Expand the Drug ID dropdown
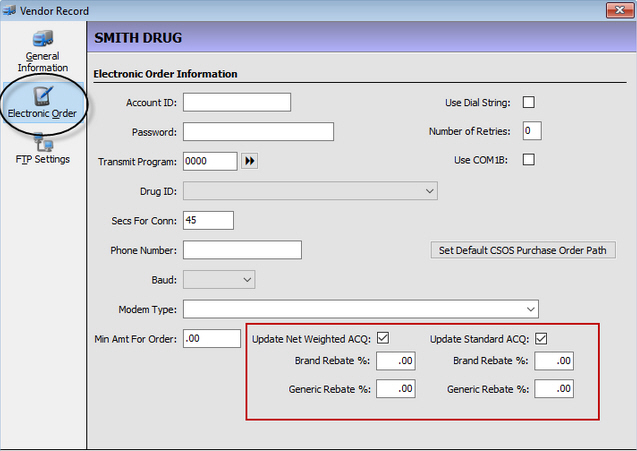The height and width of the screenshot is (451, 637). (x=429, y=191)
